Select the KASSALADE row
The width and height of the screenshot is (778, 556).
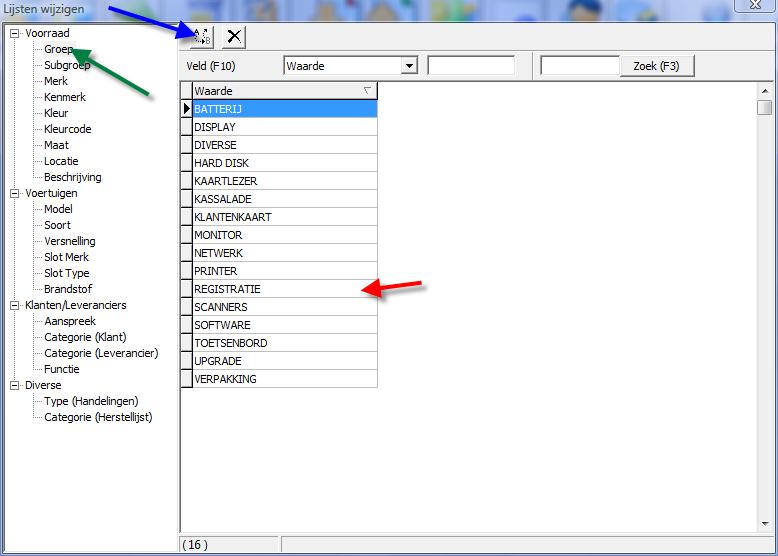tap(285, 199)
